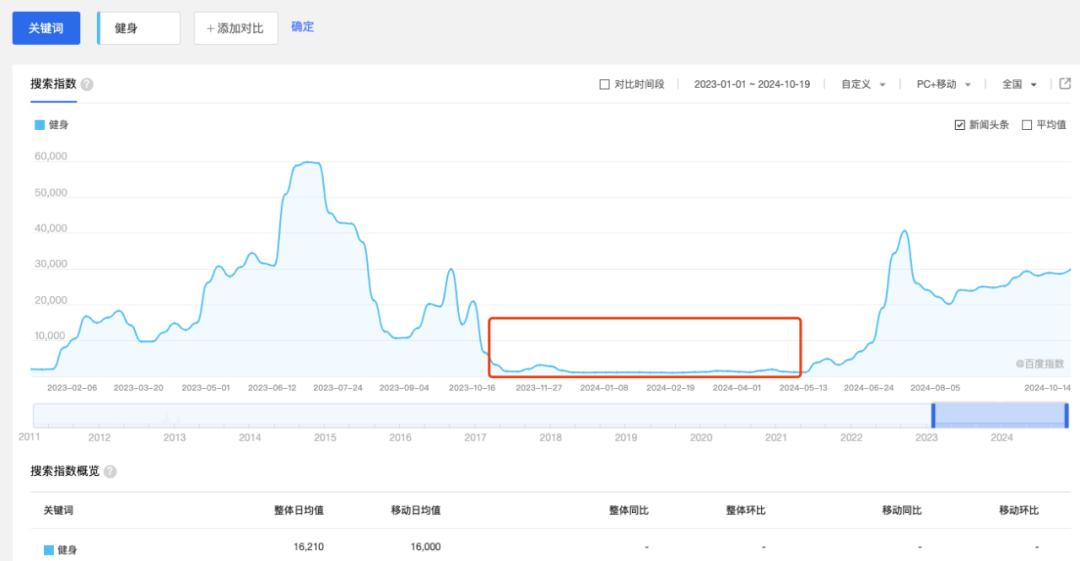Select the 搜索指数 tab
Screen dimensions: 1080x561
tap(53, 84)
